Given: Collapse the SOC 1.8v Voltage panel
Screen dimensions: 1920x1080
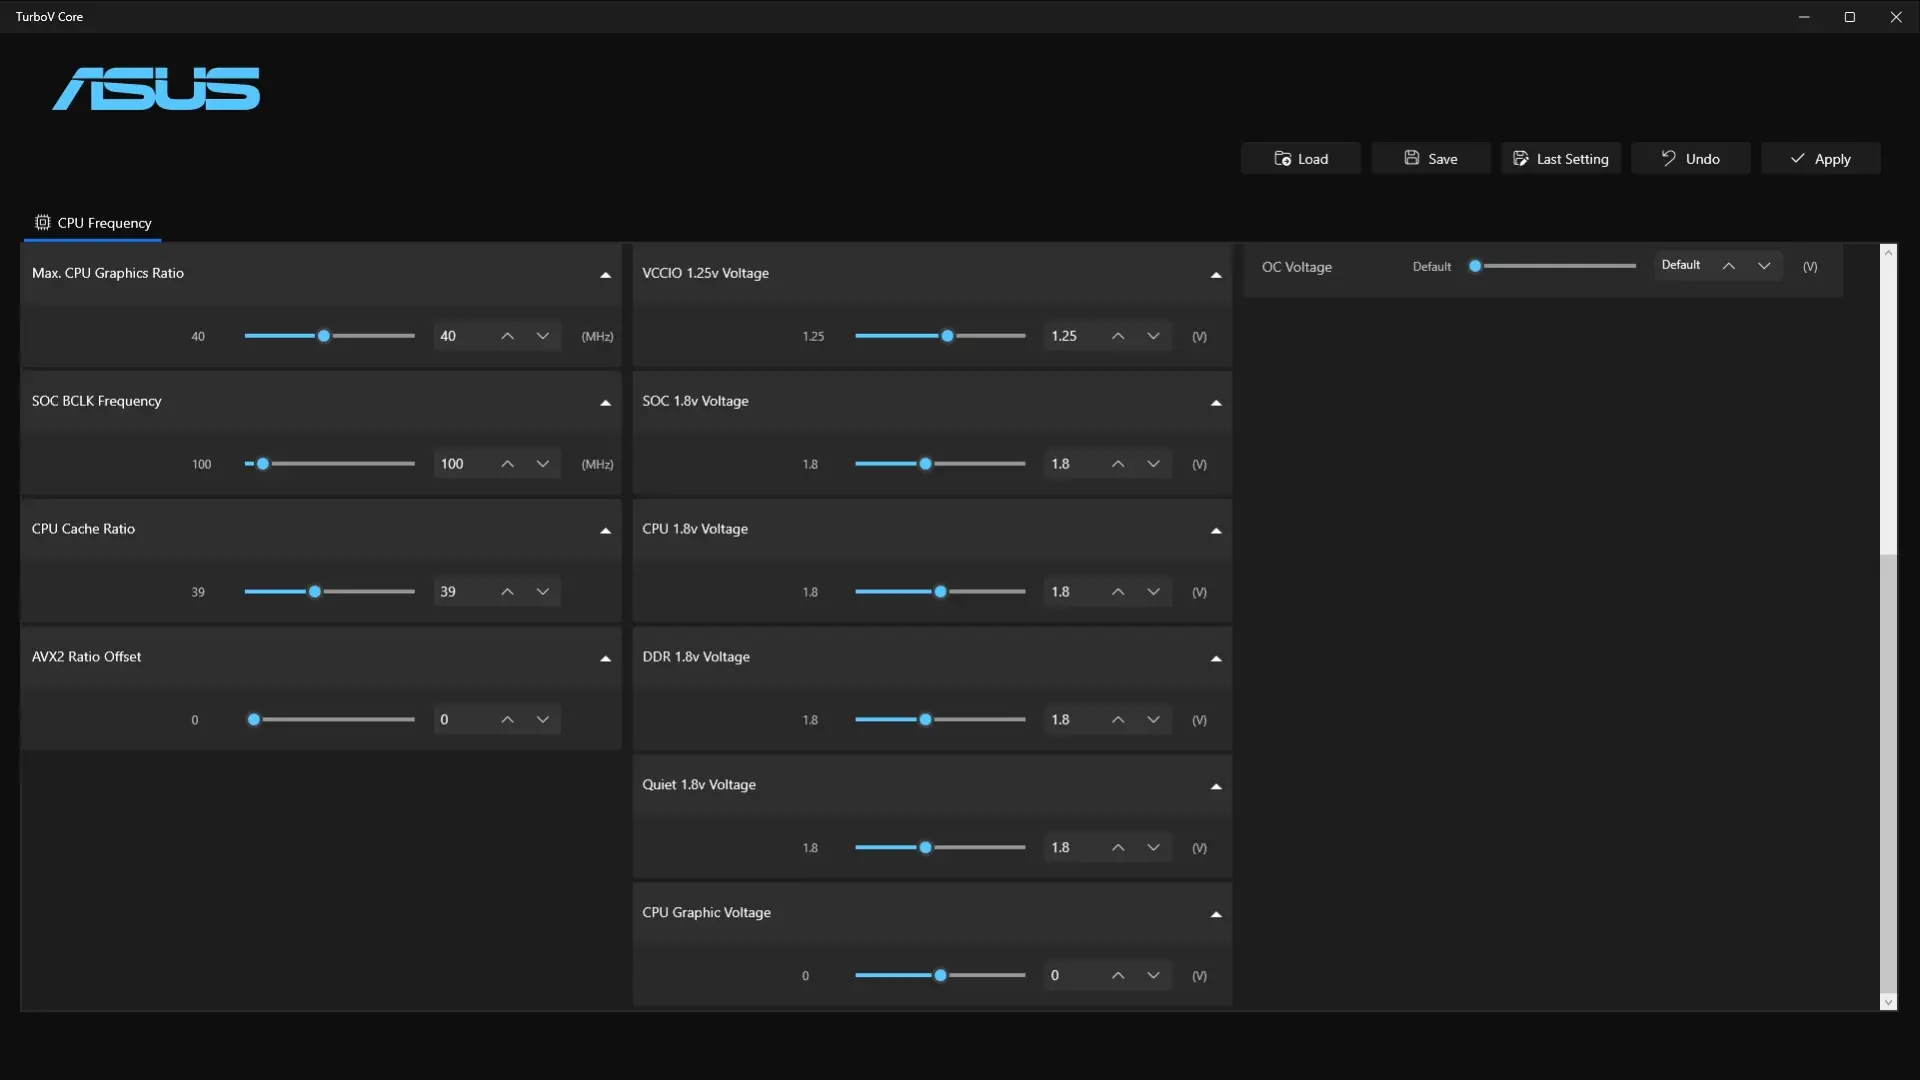Looking at the screenshot, I should coord(1216,402).
